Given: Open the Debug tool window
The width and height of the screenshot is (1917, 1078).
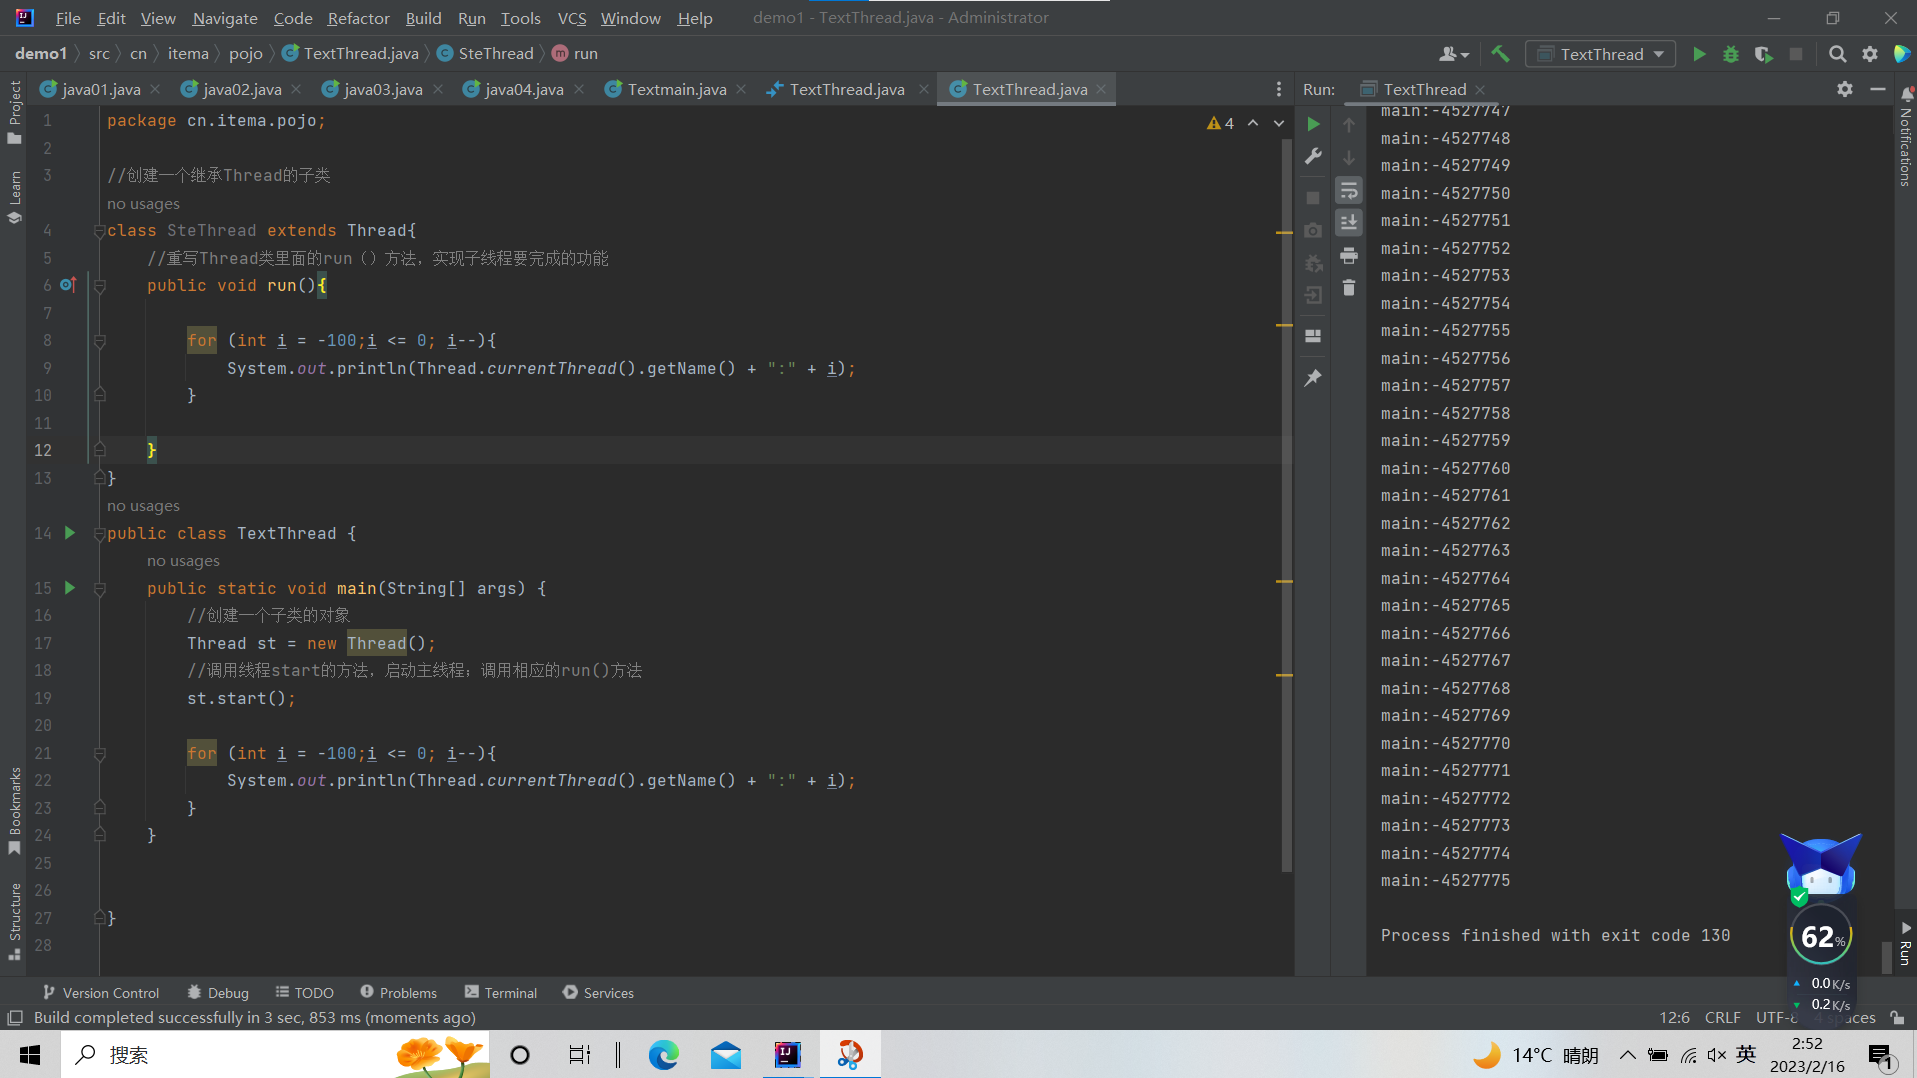Looking at the screenshot, I should coord(218,993).
